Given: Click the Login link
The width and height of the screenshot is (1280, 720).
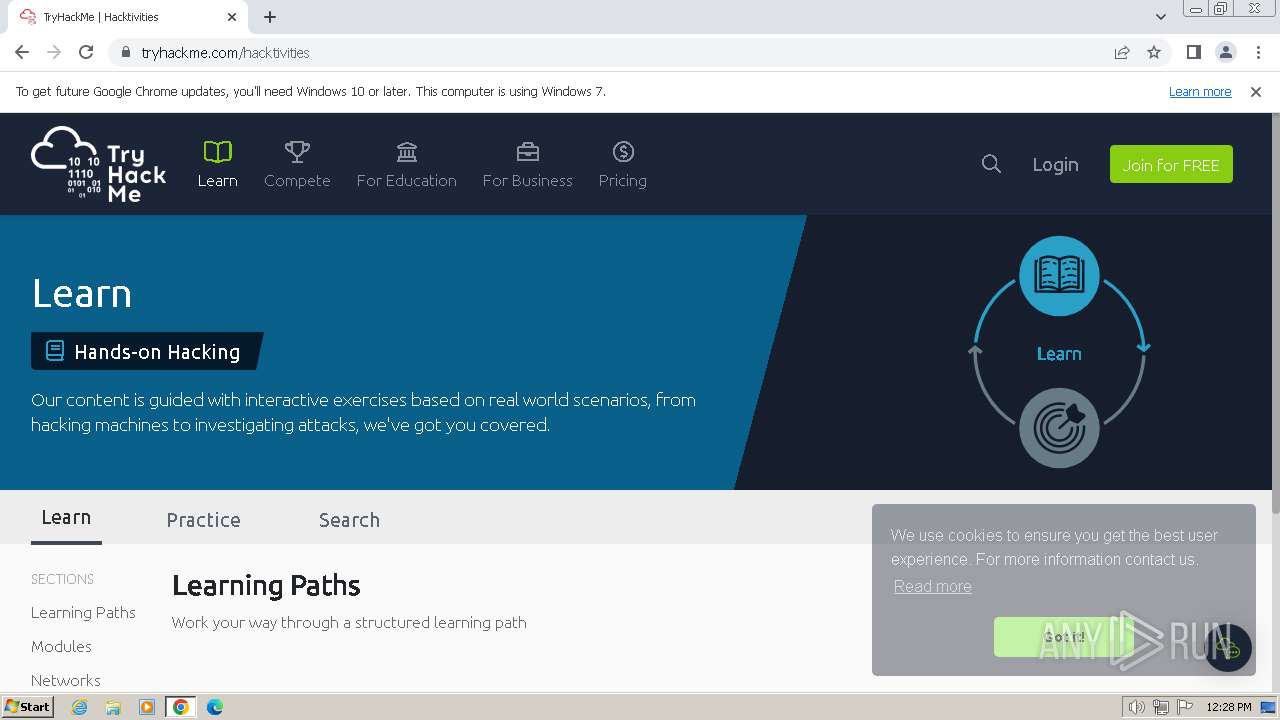Looking at the screenshot, I should [x=1055, y=164].
